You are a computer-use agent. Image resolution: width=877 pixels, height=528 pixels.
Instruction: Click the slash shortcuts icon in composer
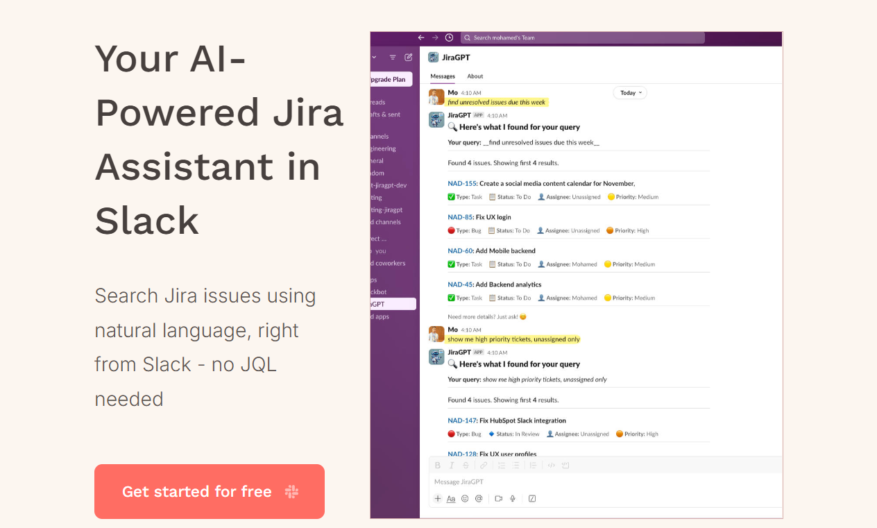[x=532, y=498]
